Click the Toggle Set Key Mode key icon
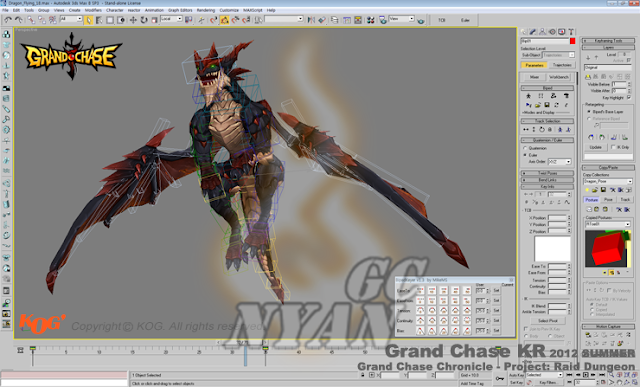640x387 pixels. pos(499,378)
